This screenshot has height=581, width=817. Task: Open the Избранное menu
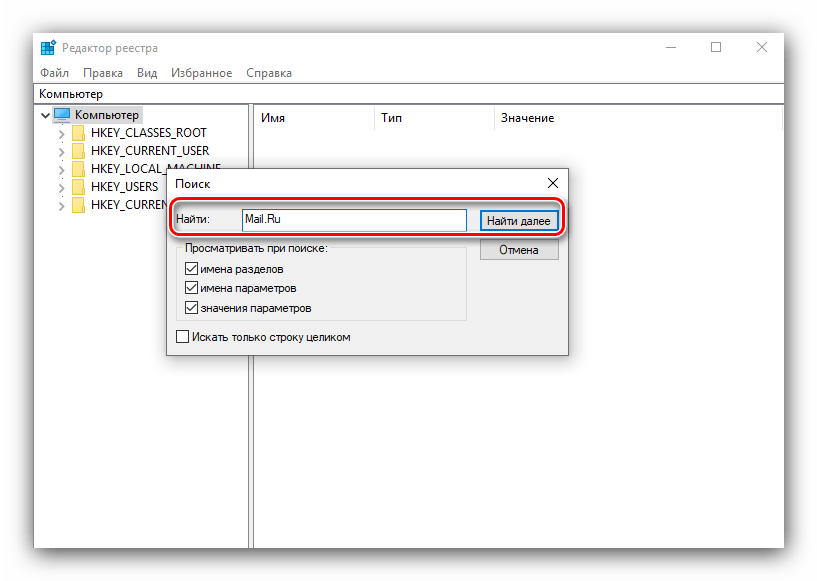(200, 73)
